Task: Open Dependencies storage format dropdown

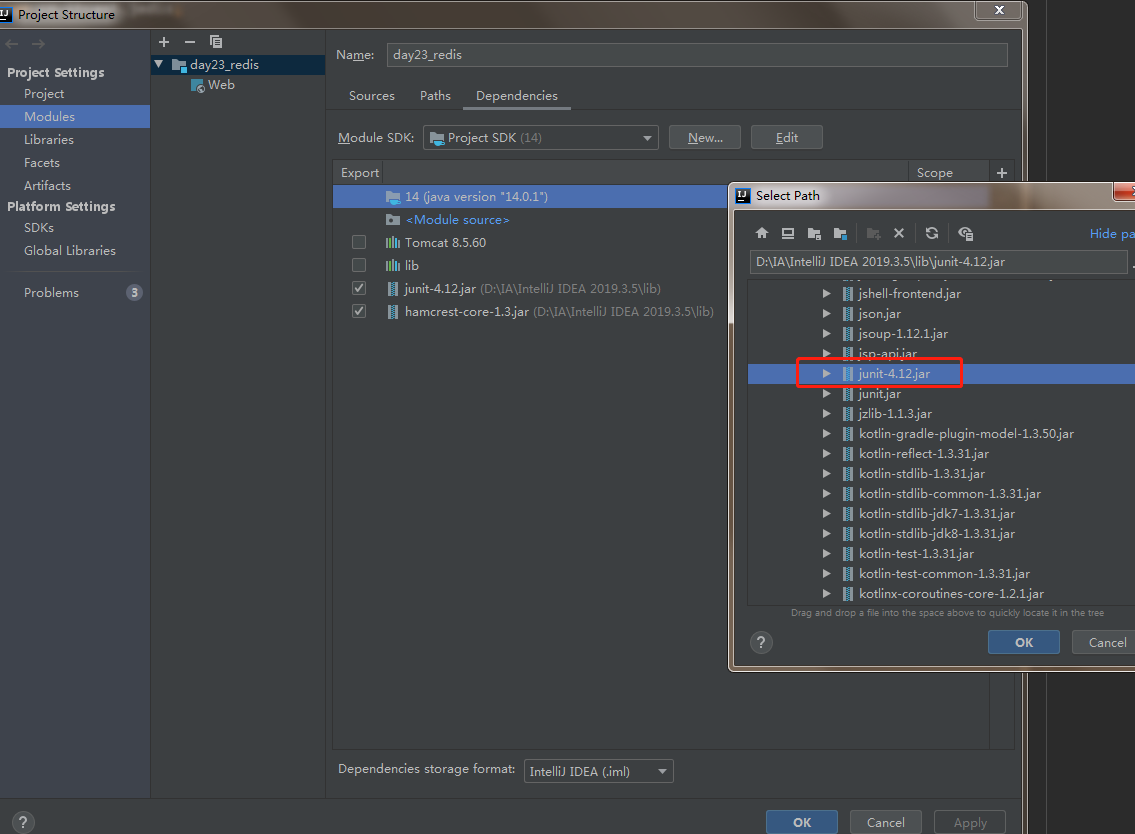Action: (598, 771)
